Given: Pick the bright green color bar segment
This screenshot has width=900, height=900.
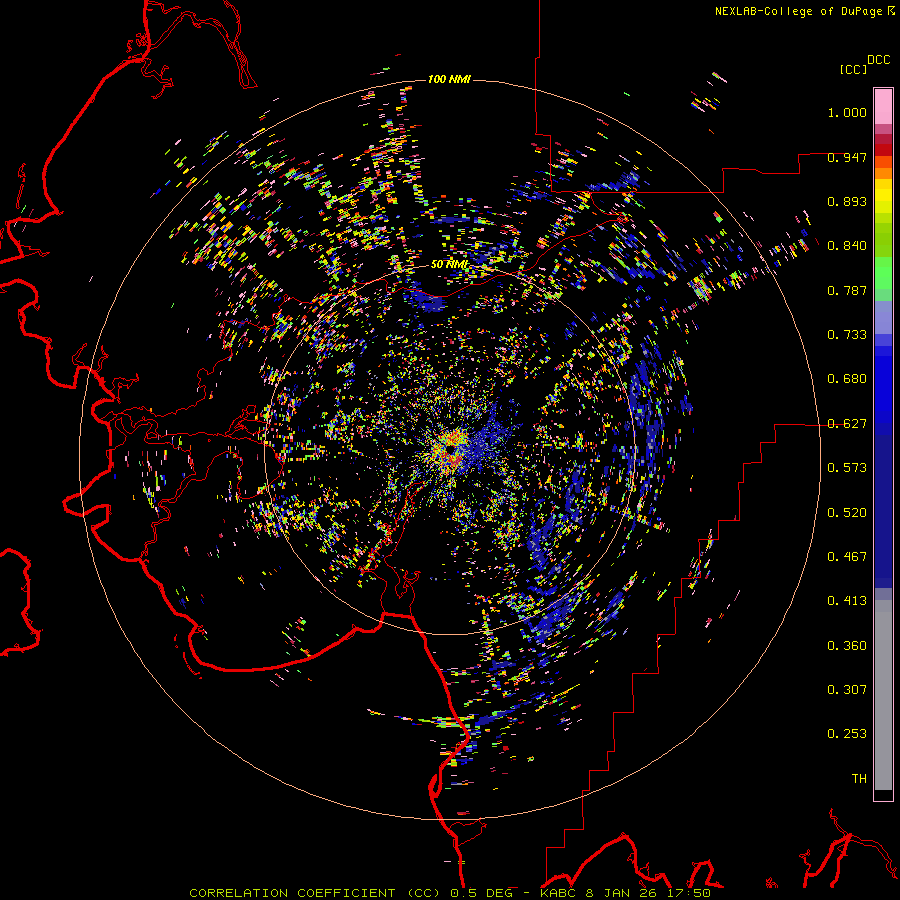Looking at the screenshot, I should click(883, 272).
